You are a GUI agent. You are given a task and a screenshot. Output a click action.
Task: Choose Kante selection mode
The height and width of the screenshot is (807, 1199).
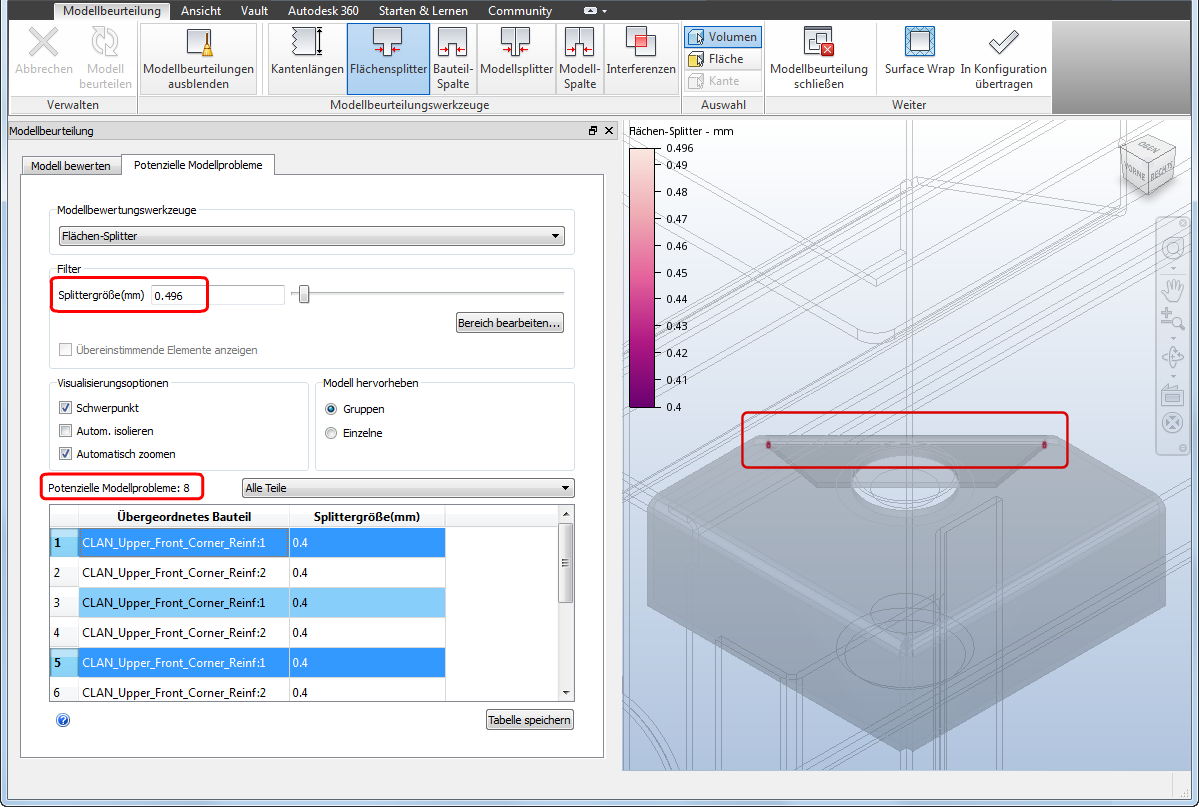[723, 81]
